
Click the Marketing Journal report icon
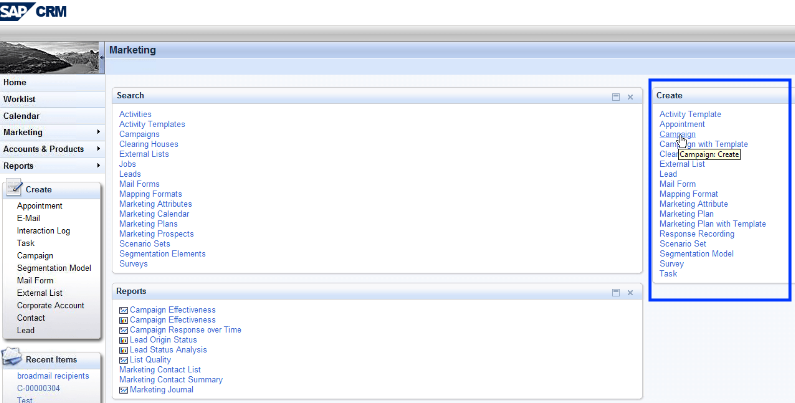123,390
